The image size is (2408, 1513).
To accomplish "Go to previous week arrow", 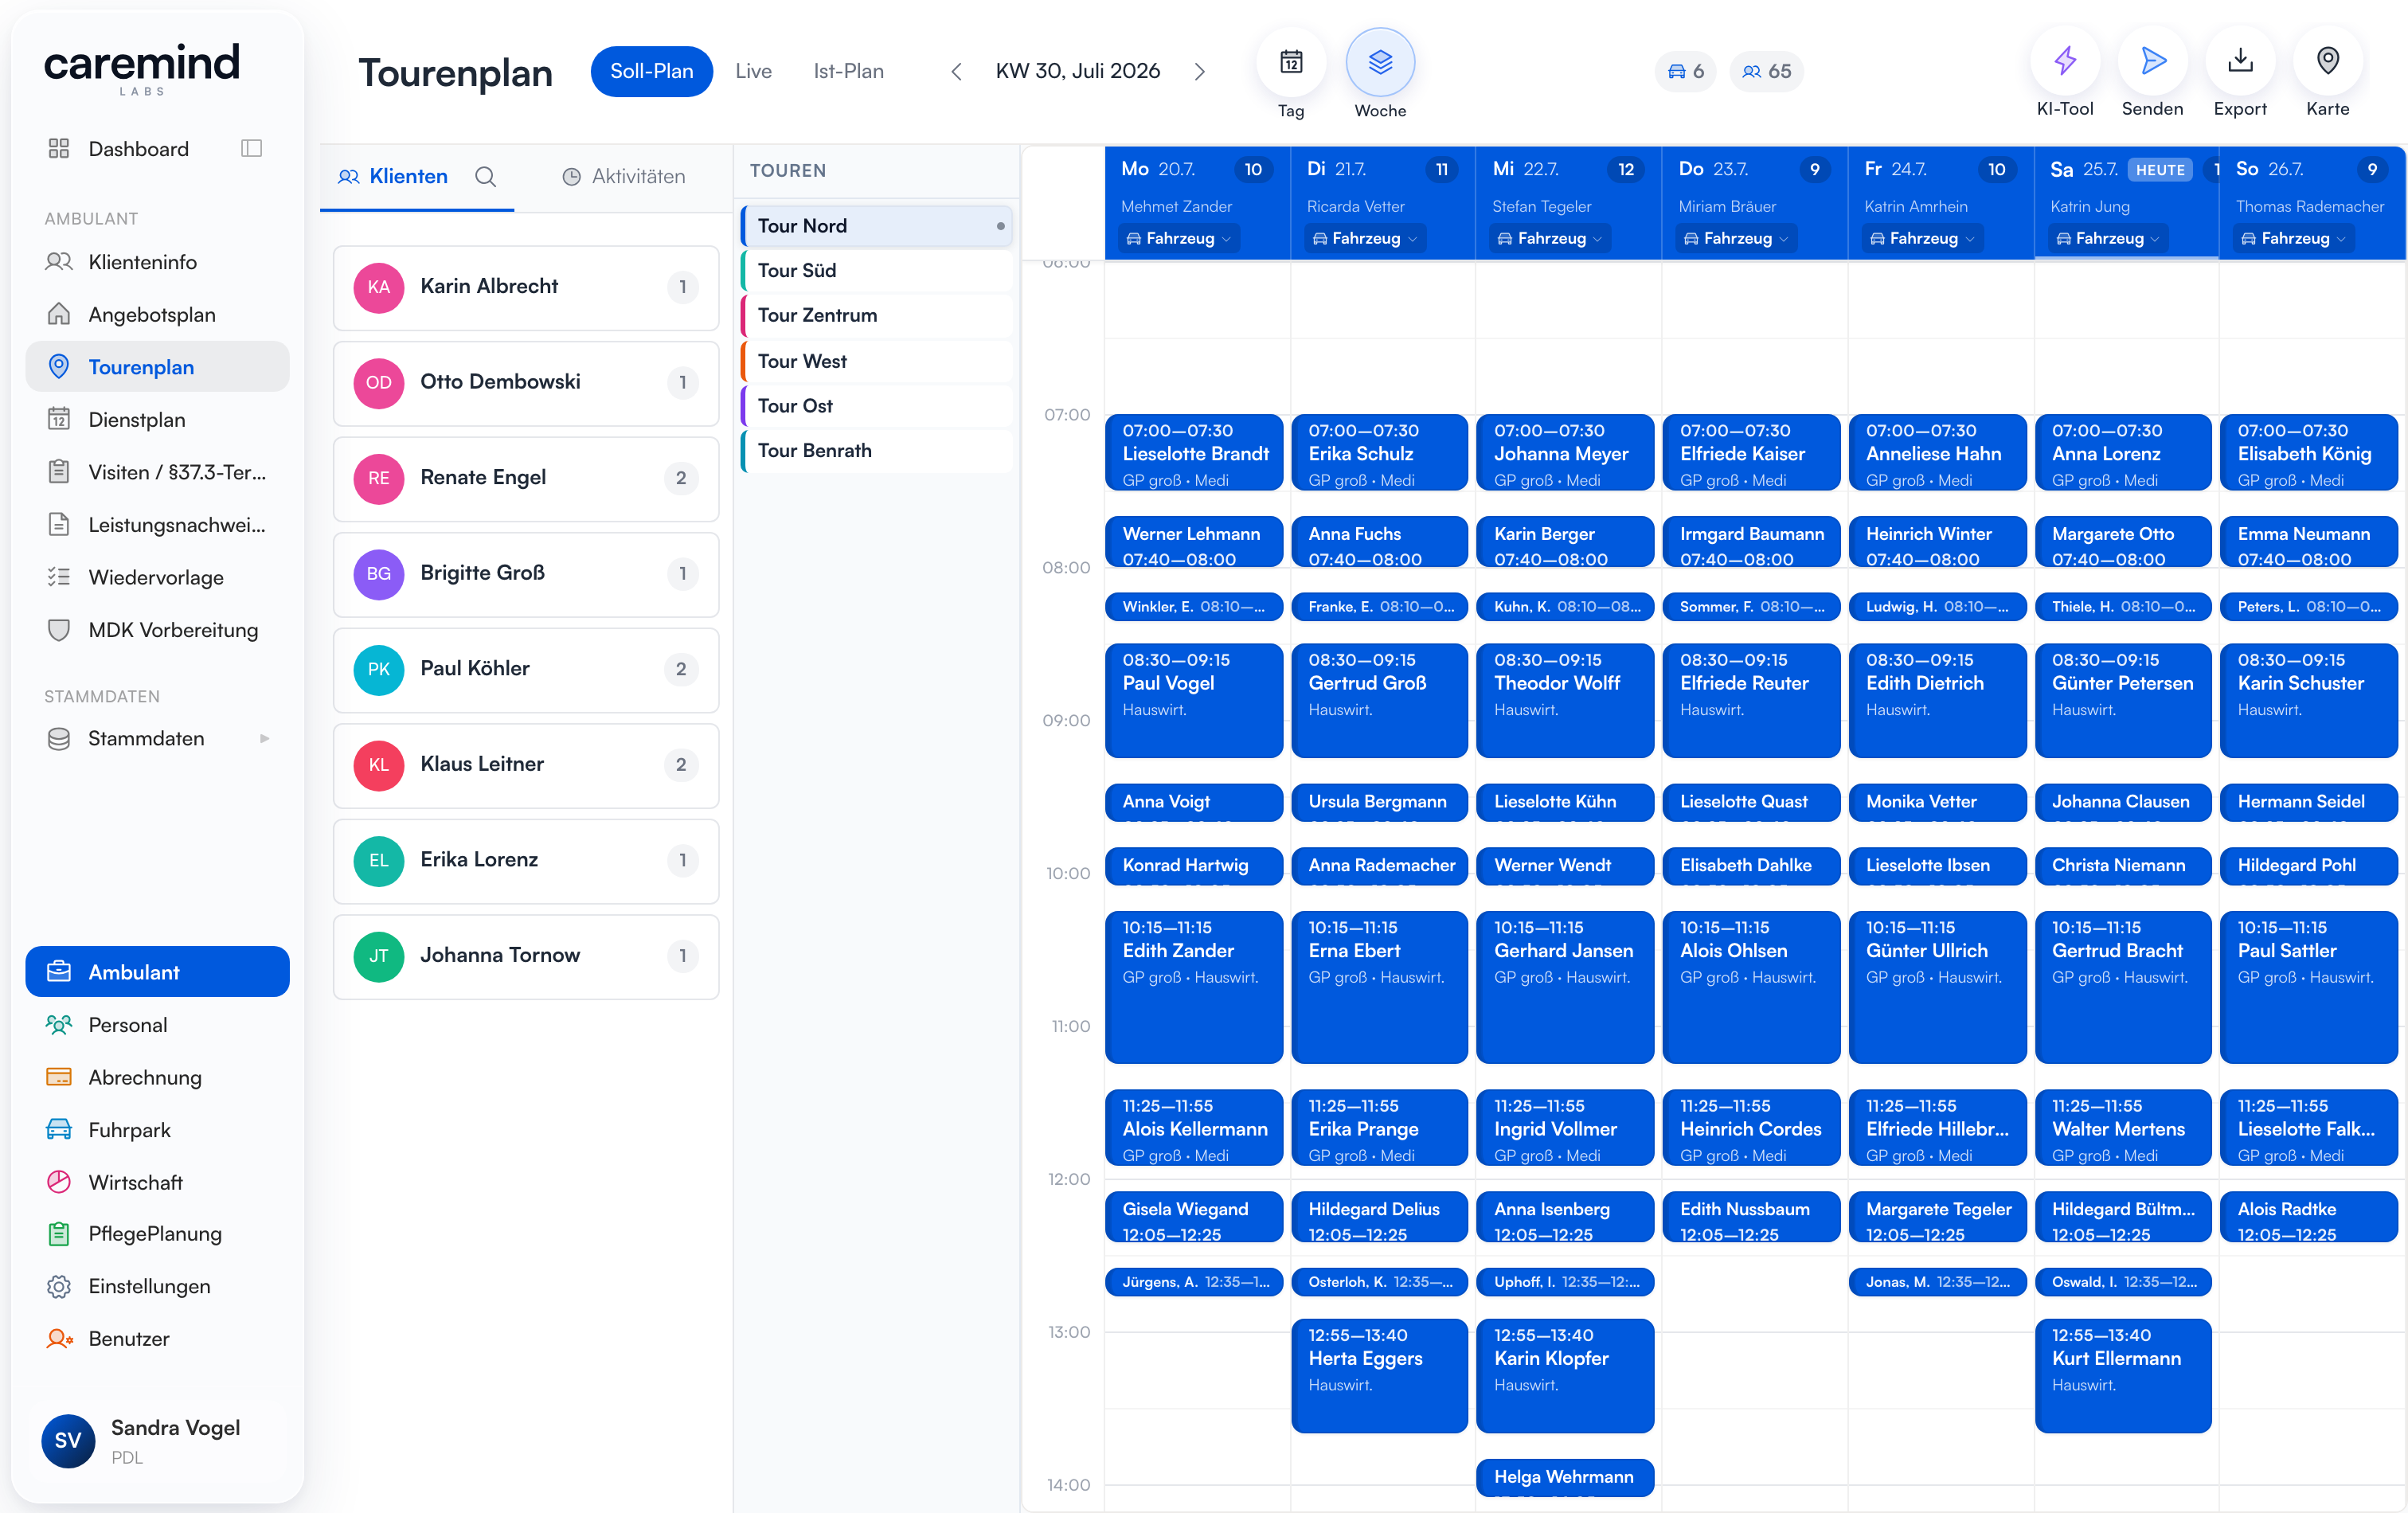I will click(956, 72).
